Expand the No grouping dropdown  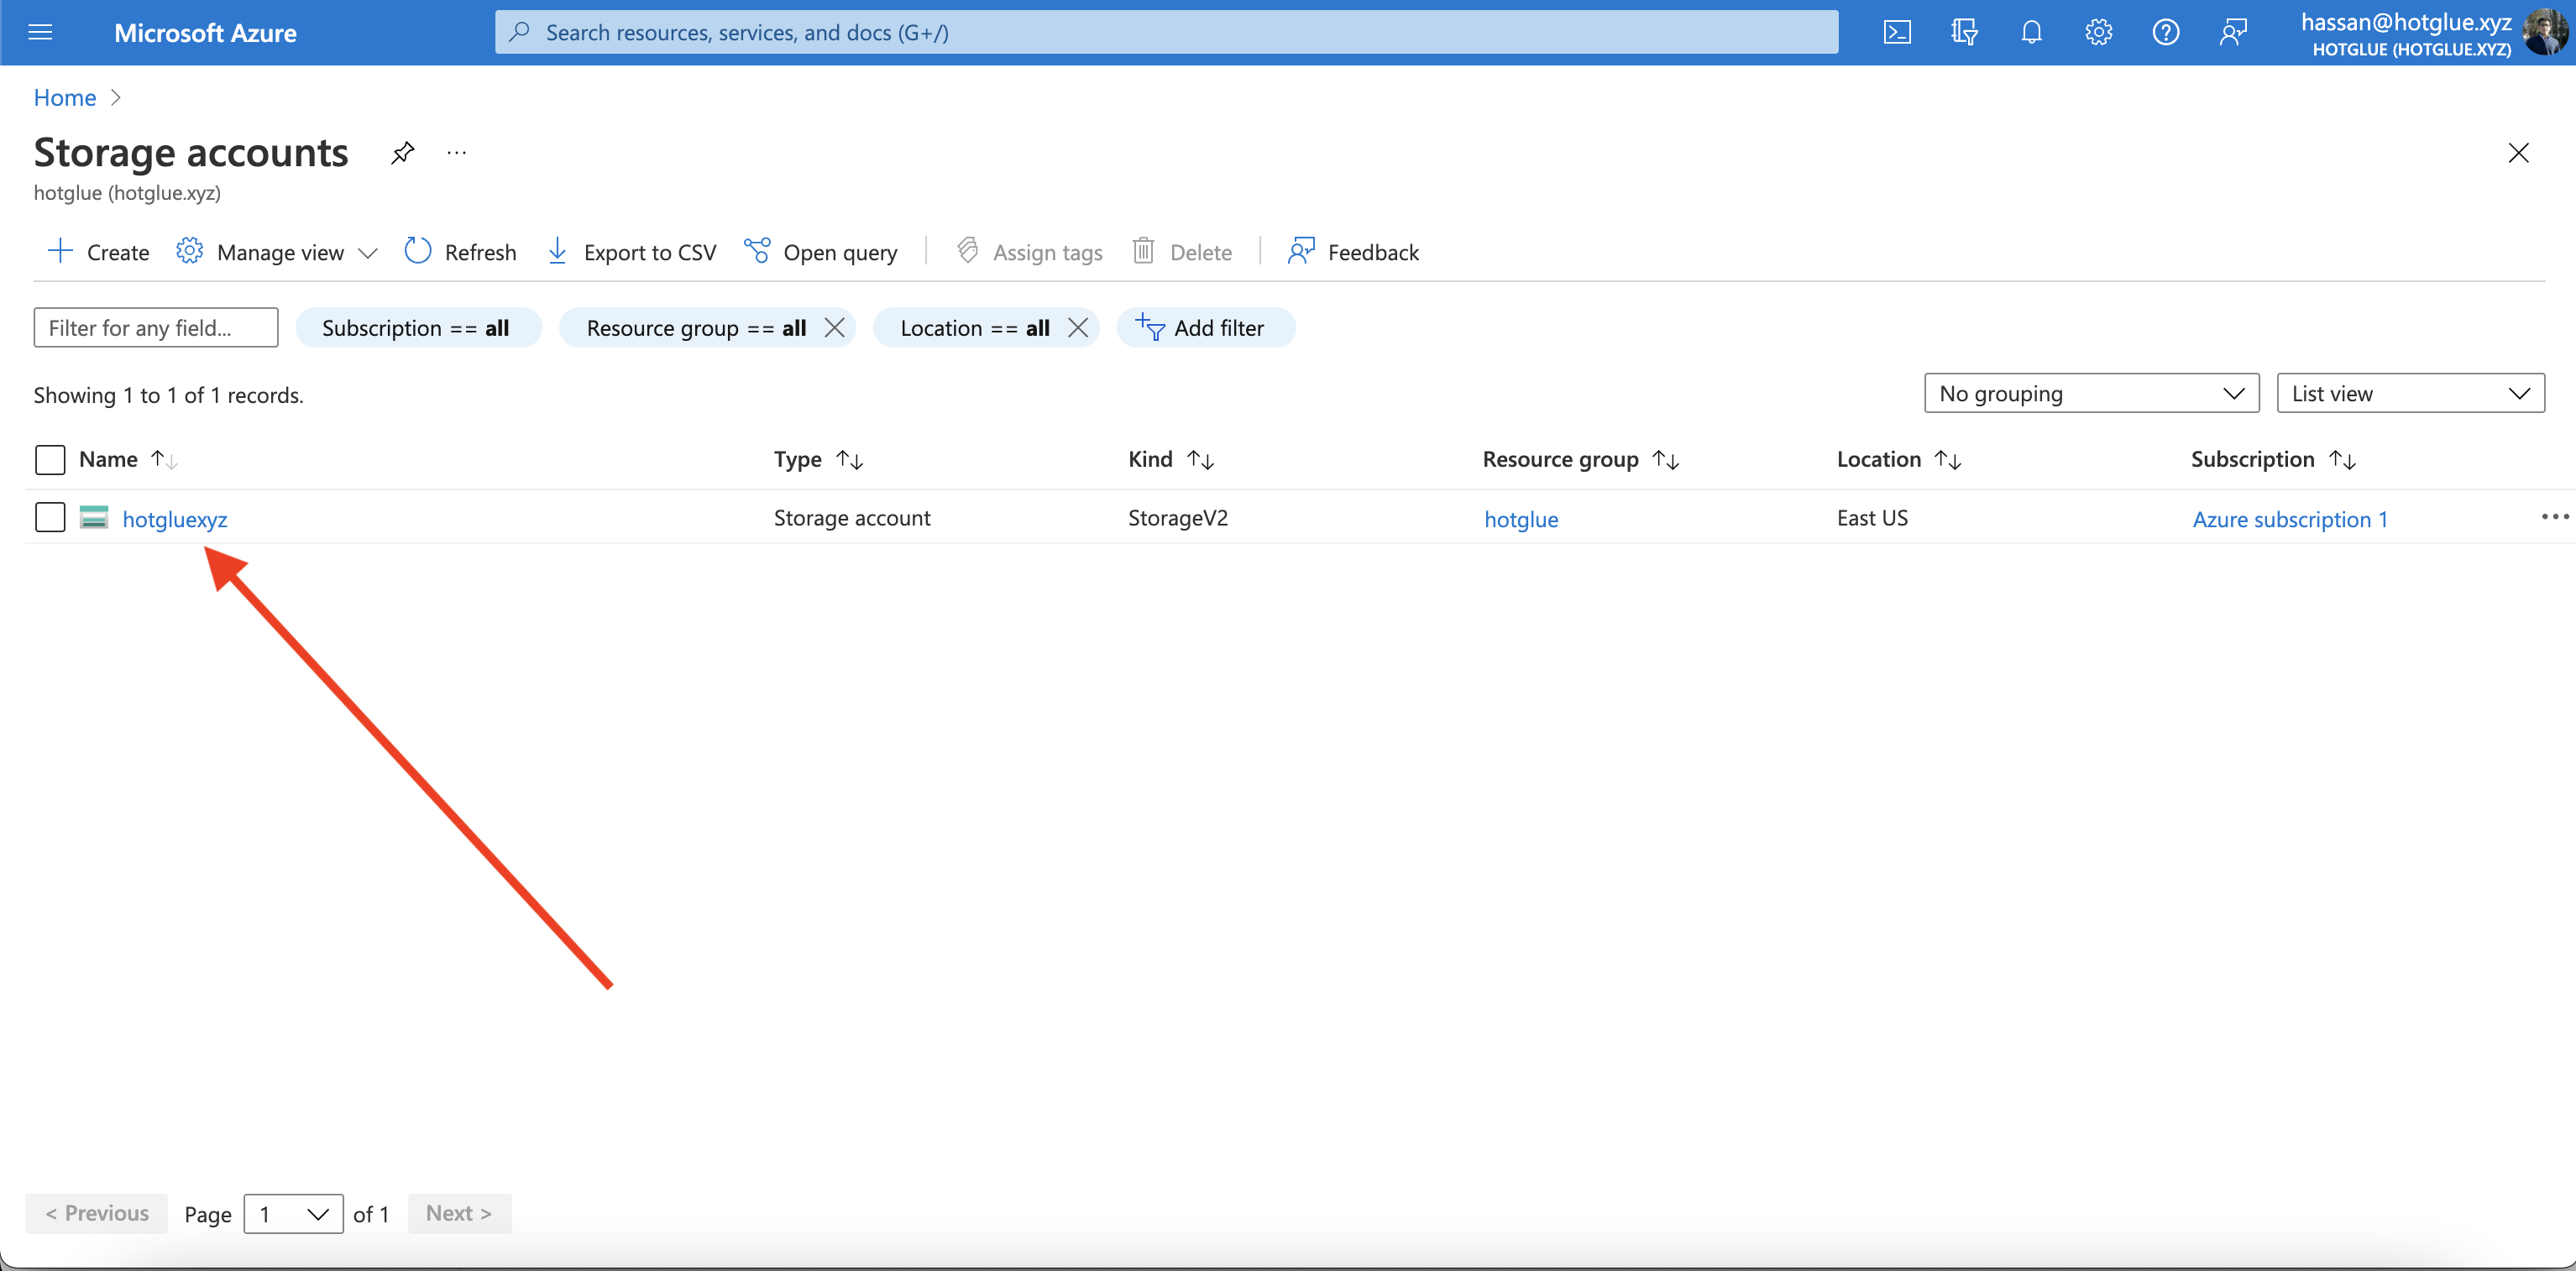[x=2090, y=394]
